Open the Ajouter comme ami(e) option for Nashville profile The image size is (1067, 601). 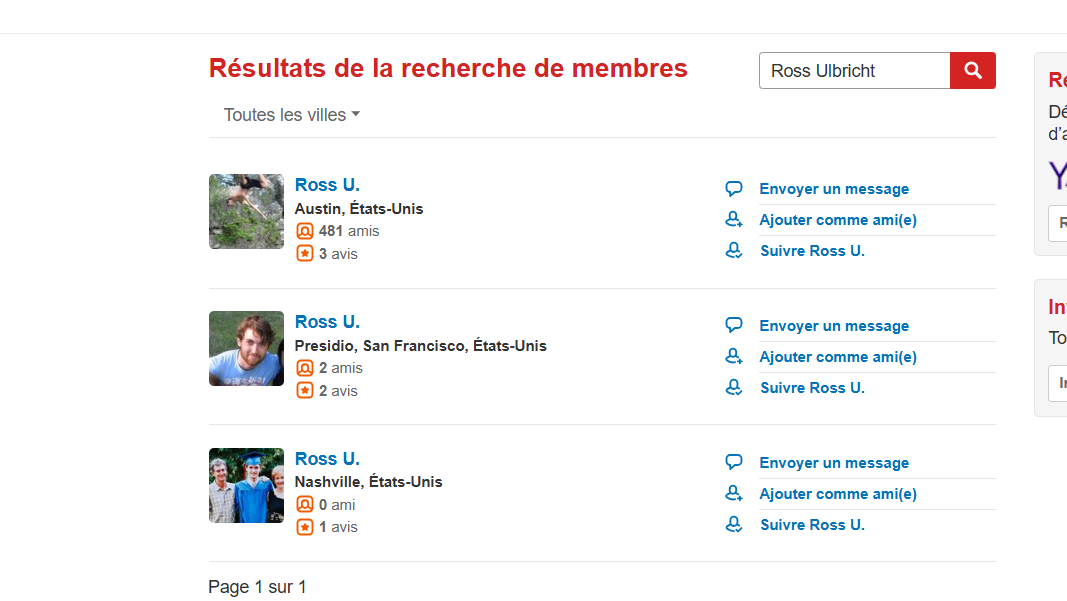838,493
